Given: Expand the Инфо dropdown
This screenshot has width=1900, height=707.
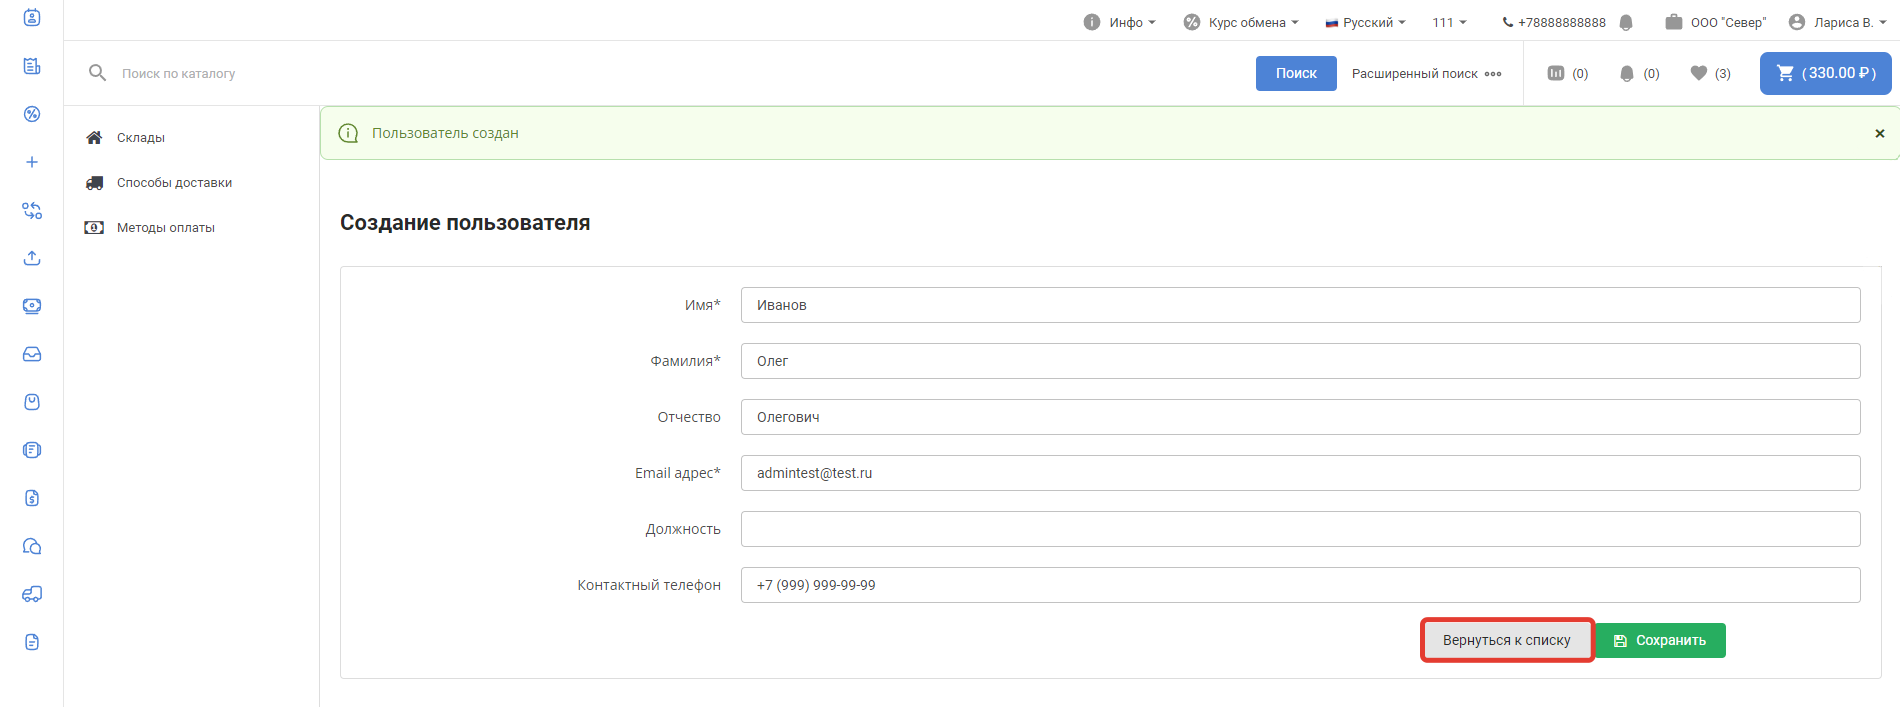Looking at the screenshot, I should pyautogui.click(x=1120, y=22).
